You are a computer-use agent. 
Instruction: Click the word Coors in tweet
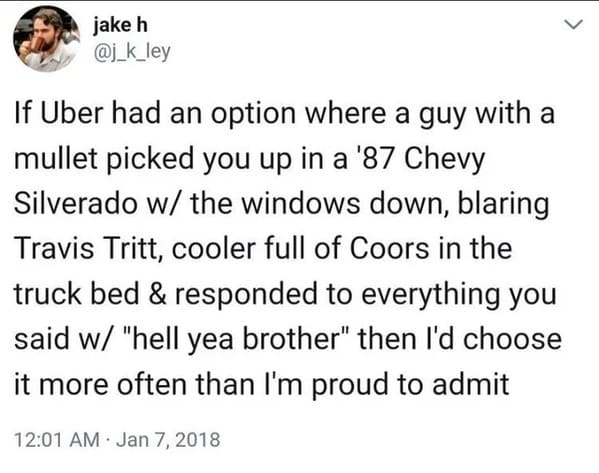(390, 249)
